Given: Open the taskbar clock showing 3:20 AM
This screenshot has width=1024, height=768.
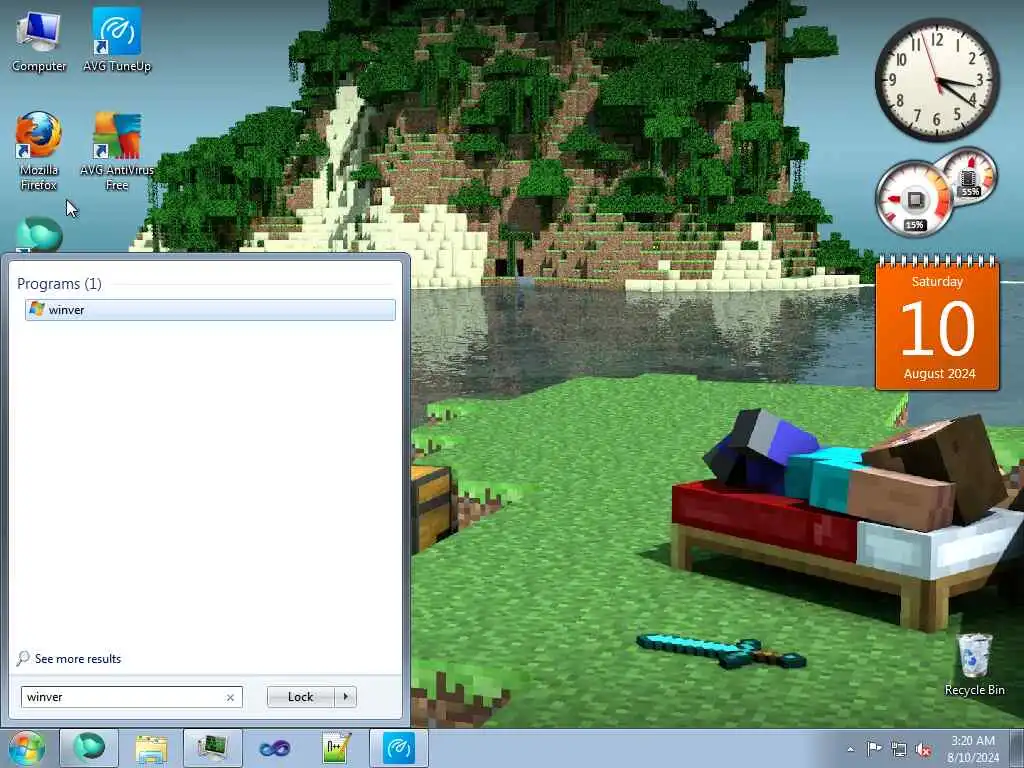Looking at the screenshot, I should pyautogui.click(x=973, y=749).
